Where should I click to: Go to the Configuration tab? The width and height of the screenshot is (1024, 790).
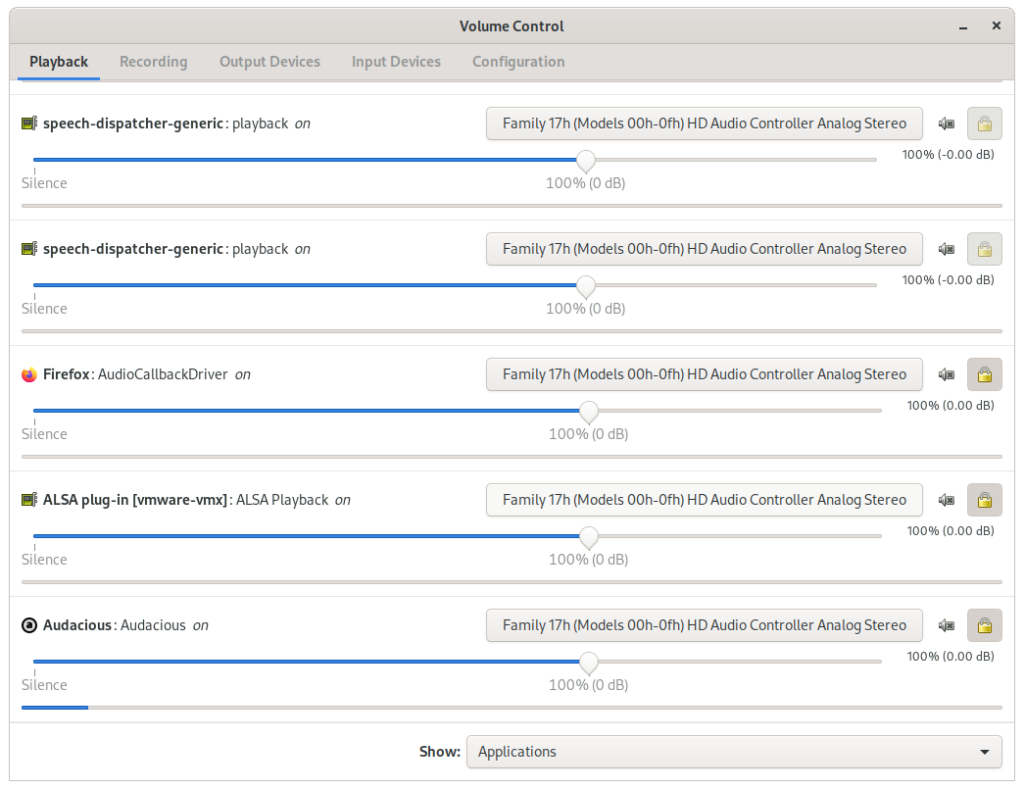[x=519, y=62]
